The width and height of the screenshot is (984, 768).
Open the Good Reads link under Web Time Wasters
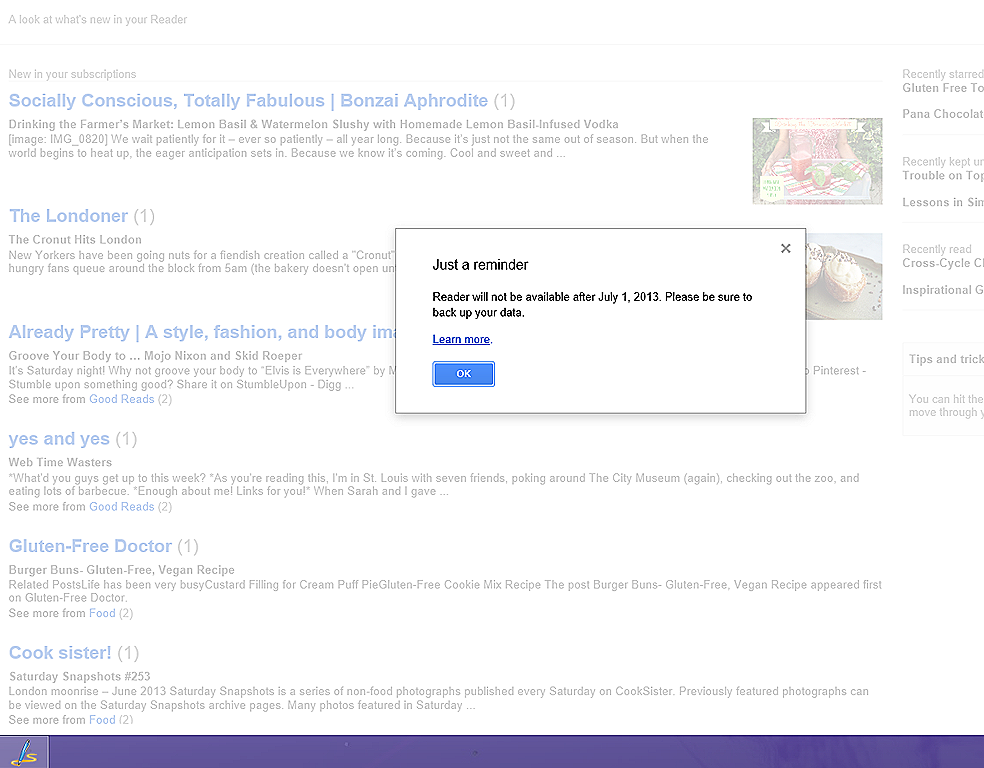click(122, 506)
